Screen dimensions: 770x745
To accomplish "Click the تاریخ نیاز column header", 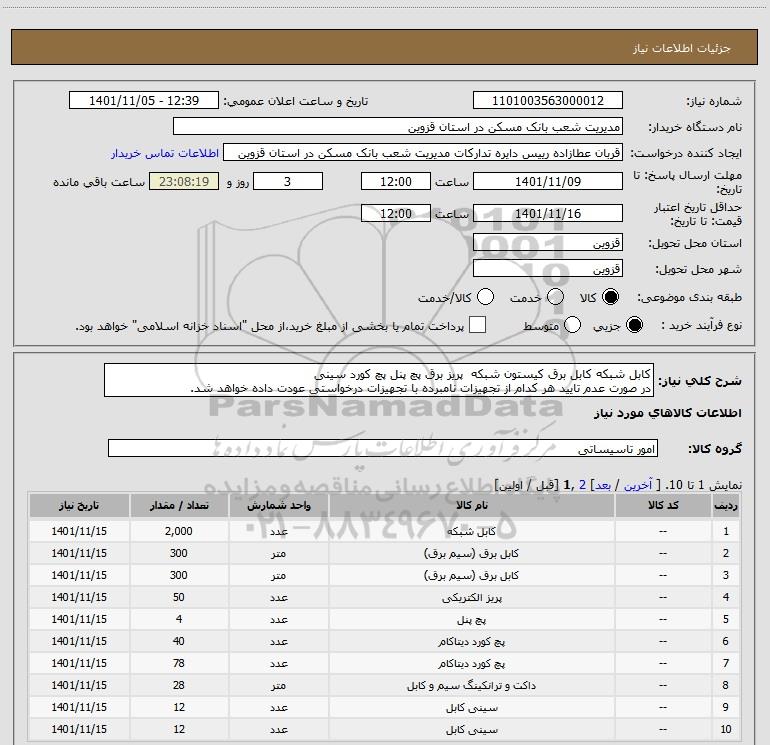I will point(79,505).
